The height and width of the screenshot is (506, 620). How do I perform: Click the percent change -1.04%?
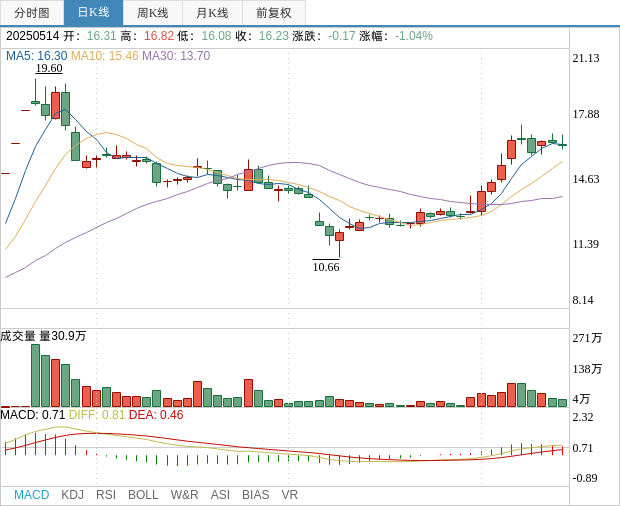pyautogui.click(x=414, y=36)
